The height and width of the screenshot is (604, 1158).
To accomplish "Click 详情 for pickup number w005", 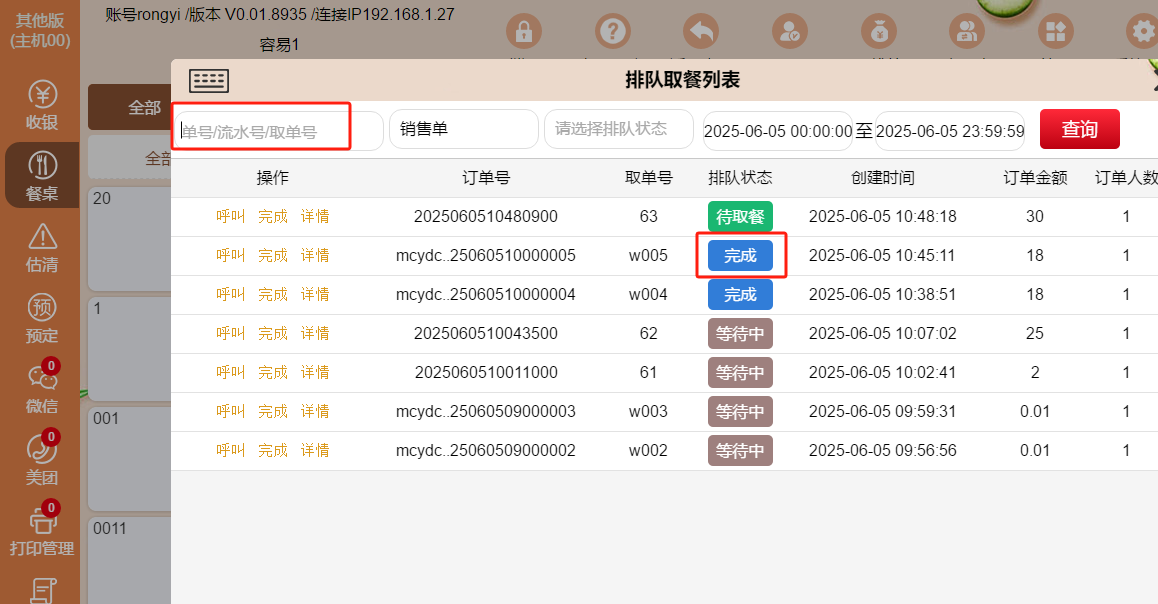I will coord(315,255).
